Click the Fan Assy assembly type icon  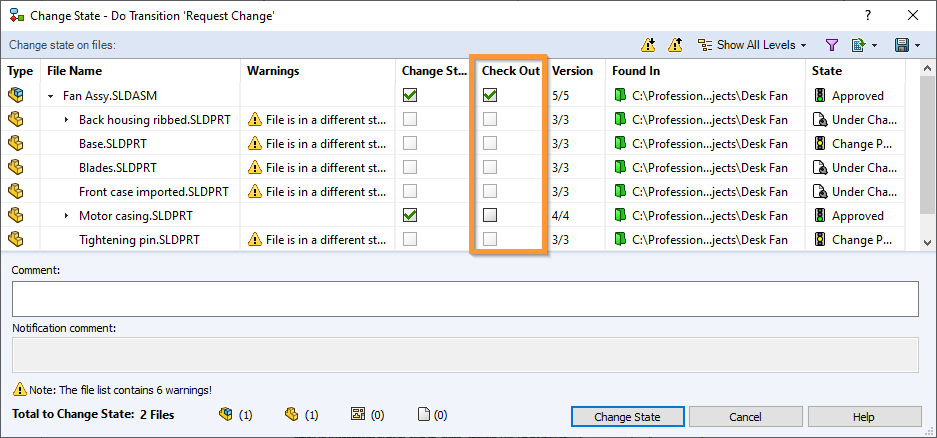16,96
